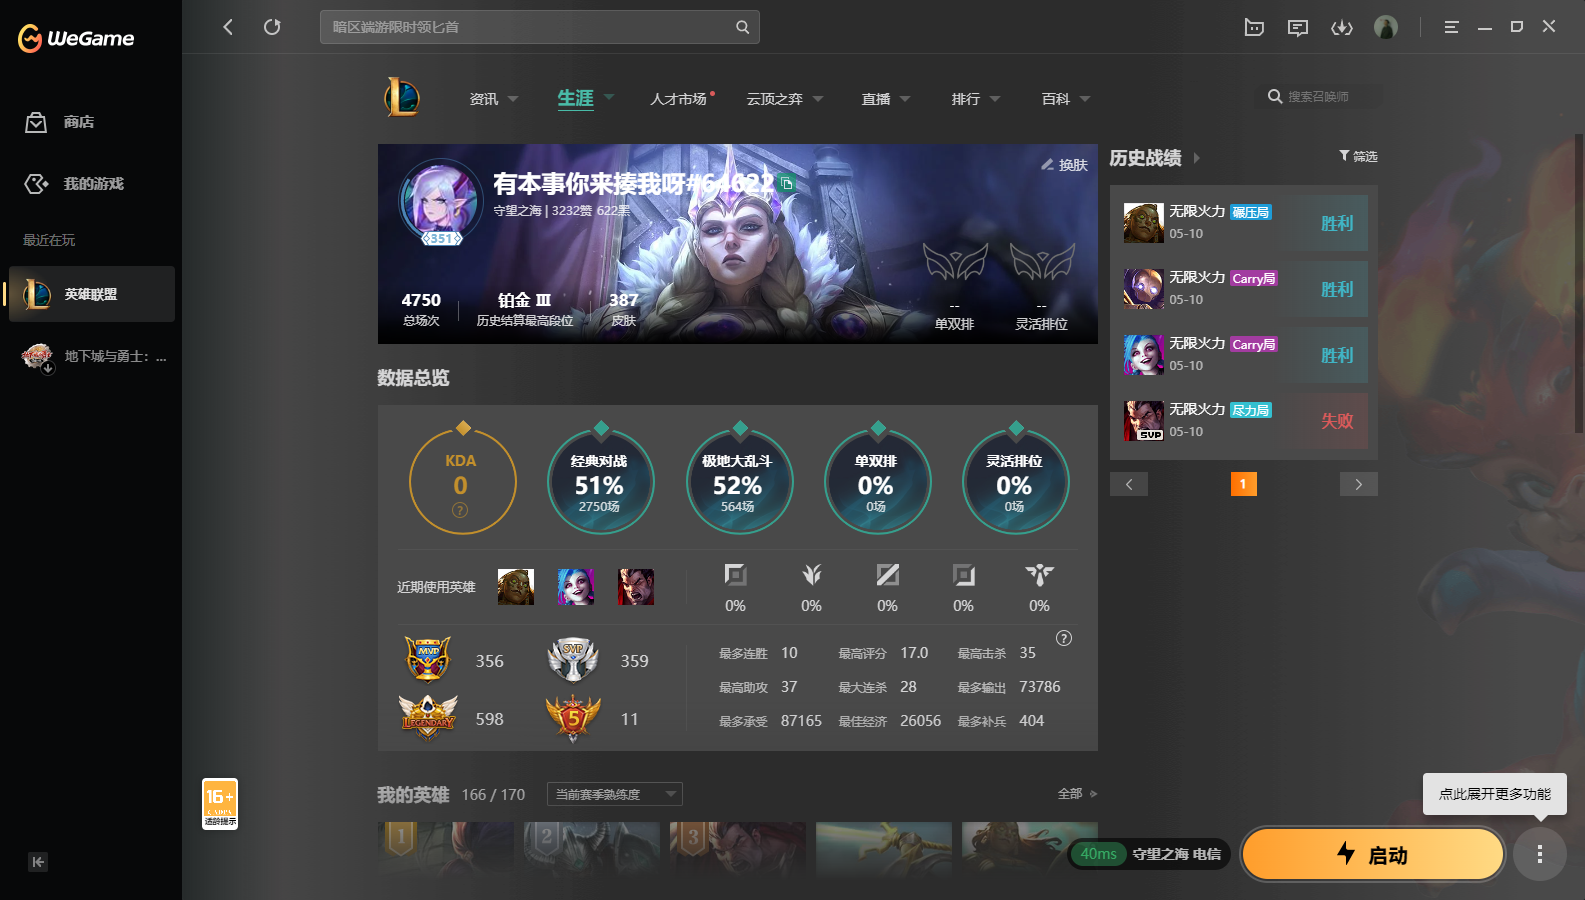The width and height of the screenshot is (1585, 900).
Task: Click the first recently used champion icon
Action: click(x=516, y=587)
